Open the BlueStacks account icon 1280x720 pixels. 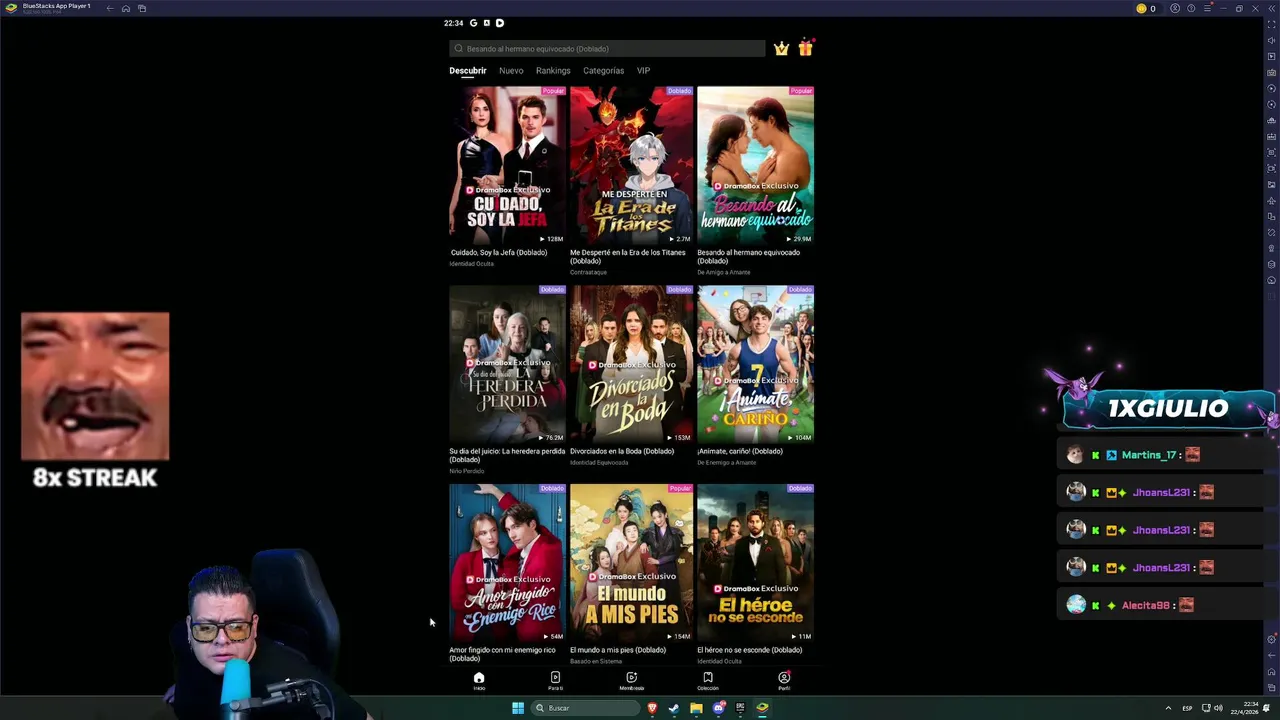point(1175,8)
